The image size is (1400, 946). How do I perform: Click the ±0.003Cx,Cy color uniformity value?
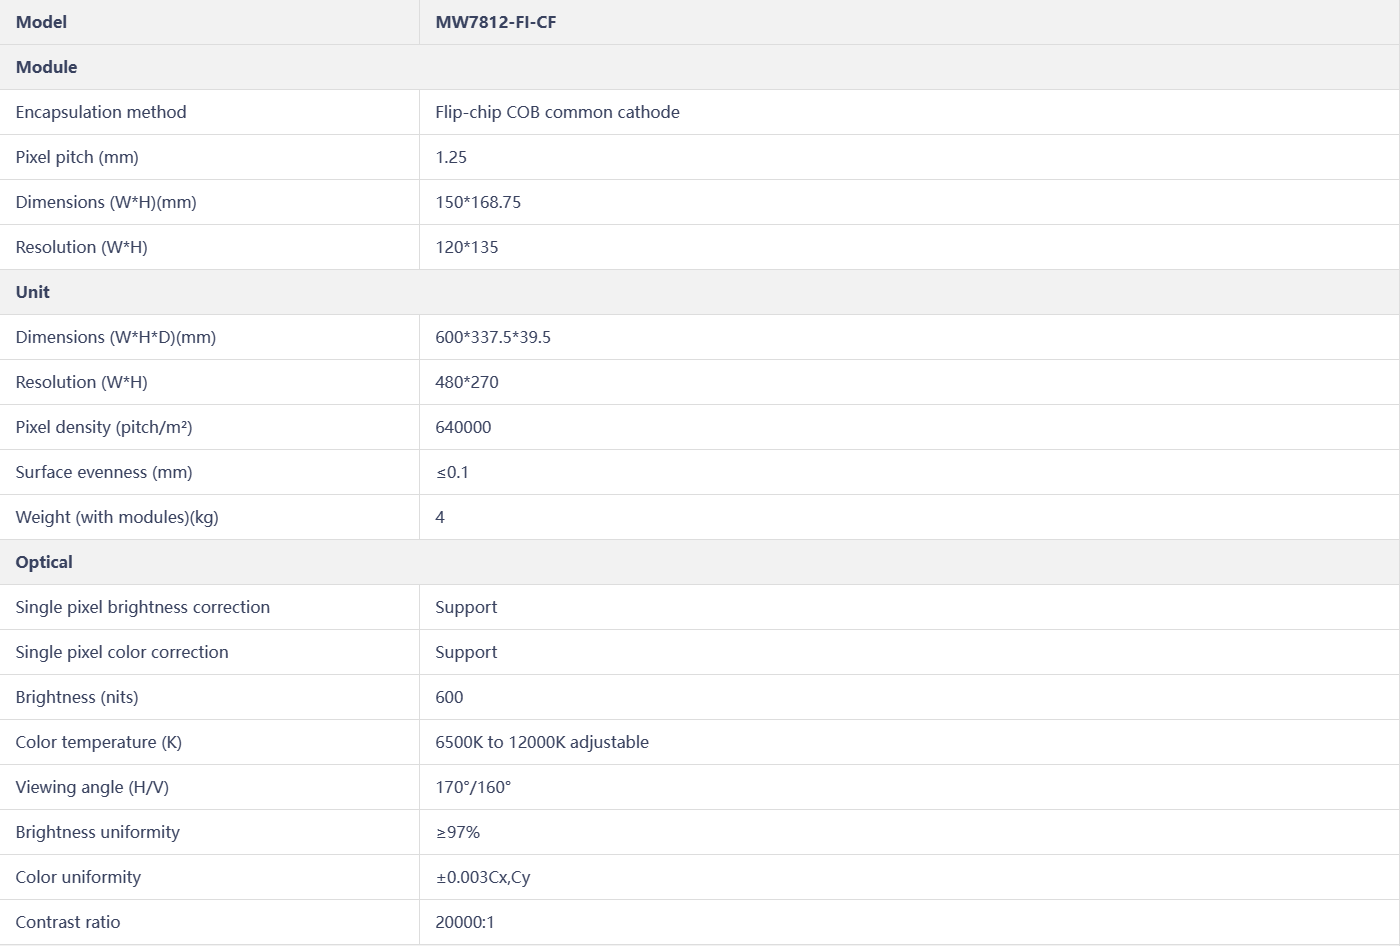(x=482, y=877)
